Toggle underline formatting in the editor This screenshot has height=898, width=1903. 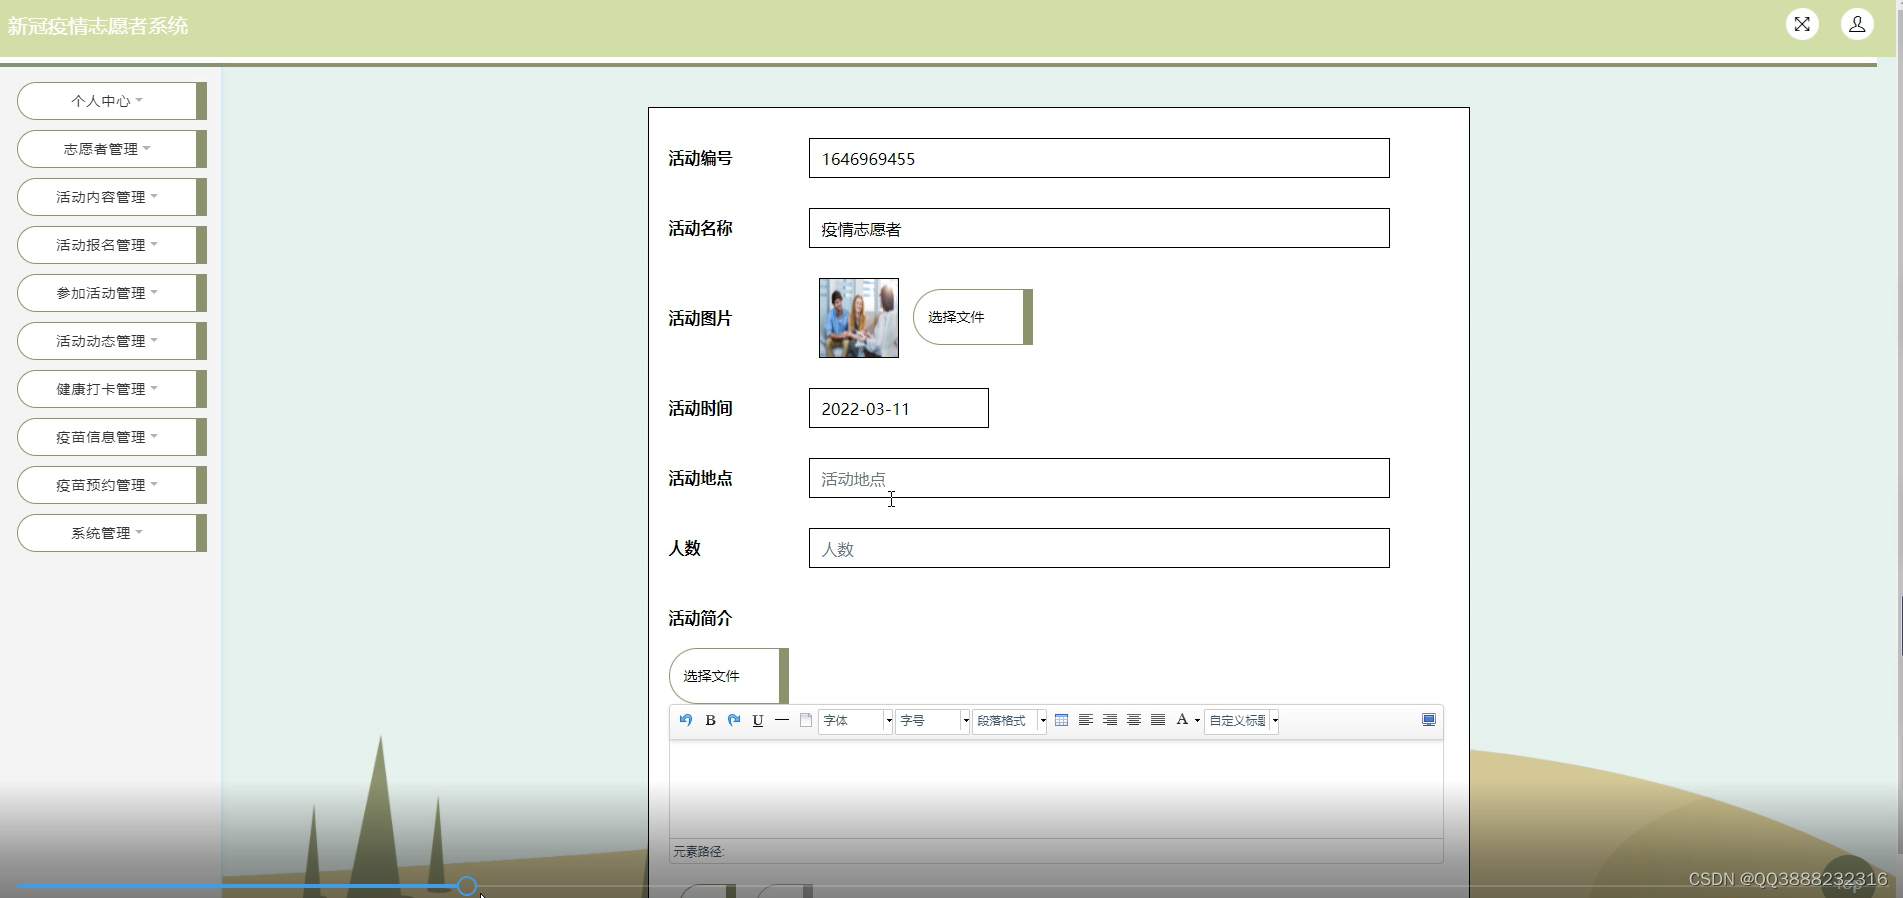tap(758, 720)
